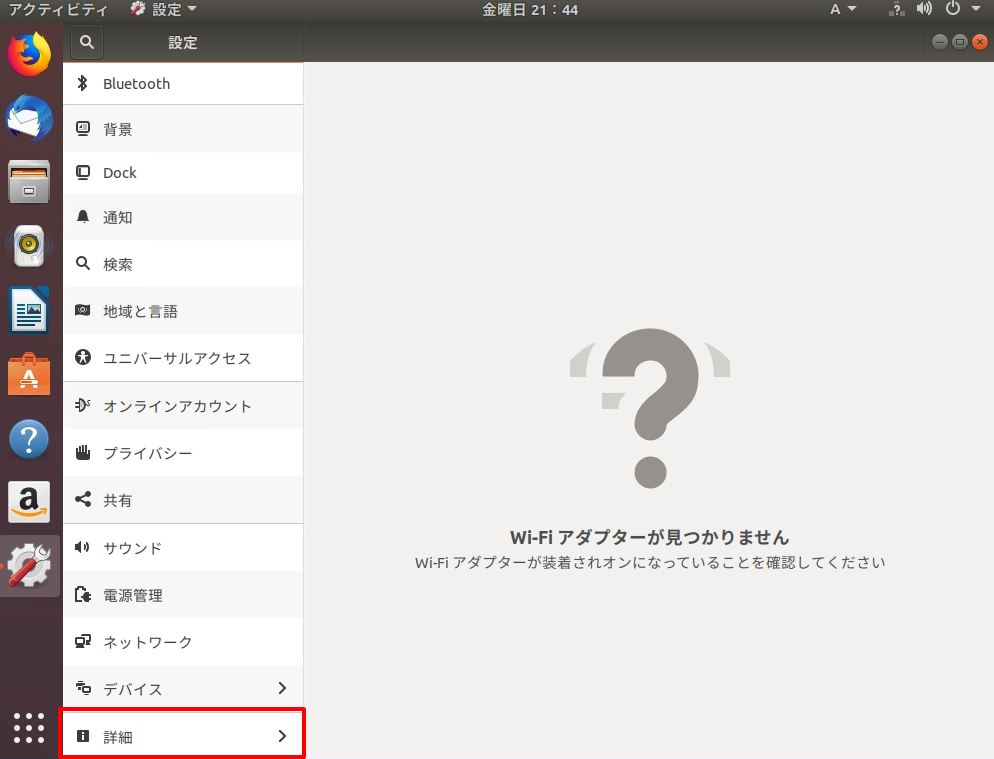Click the 地域と言語 flag icon

83,310
